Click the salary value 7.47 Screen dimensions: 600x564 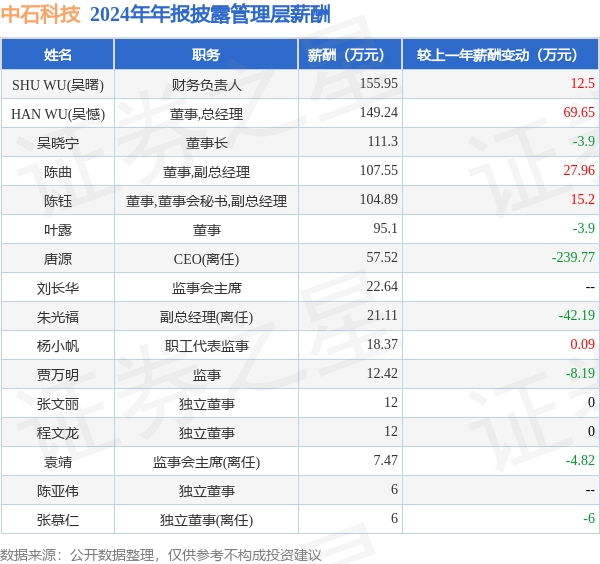coord(385,460)
